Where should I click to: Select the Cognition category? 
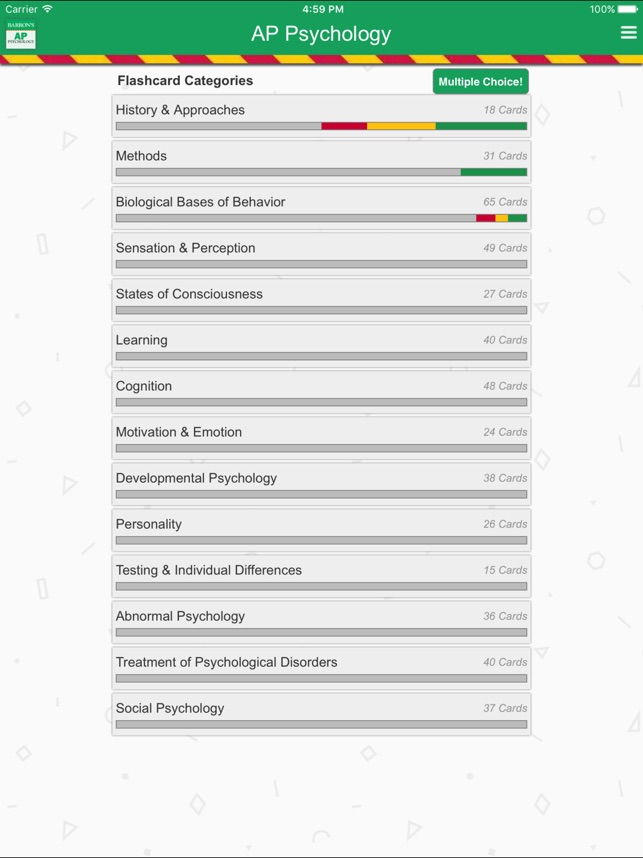pyautogui.click(x=321, y=392)
